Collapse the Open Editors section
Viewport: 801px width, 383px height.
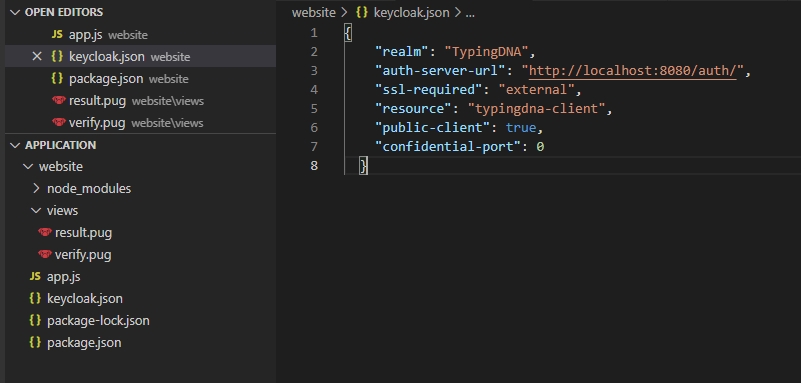[16, 12]
